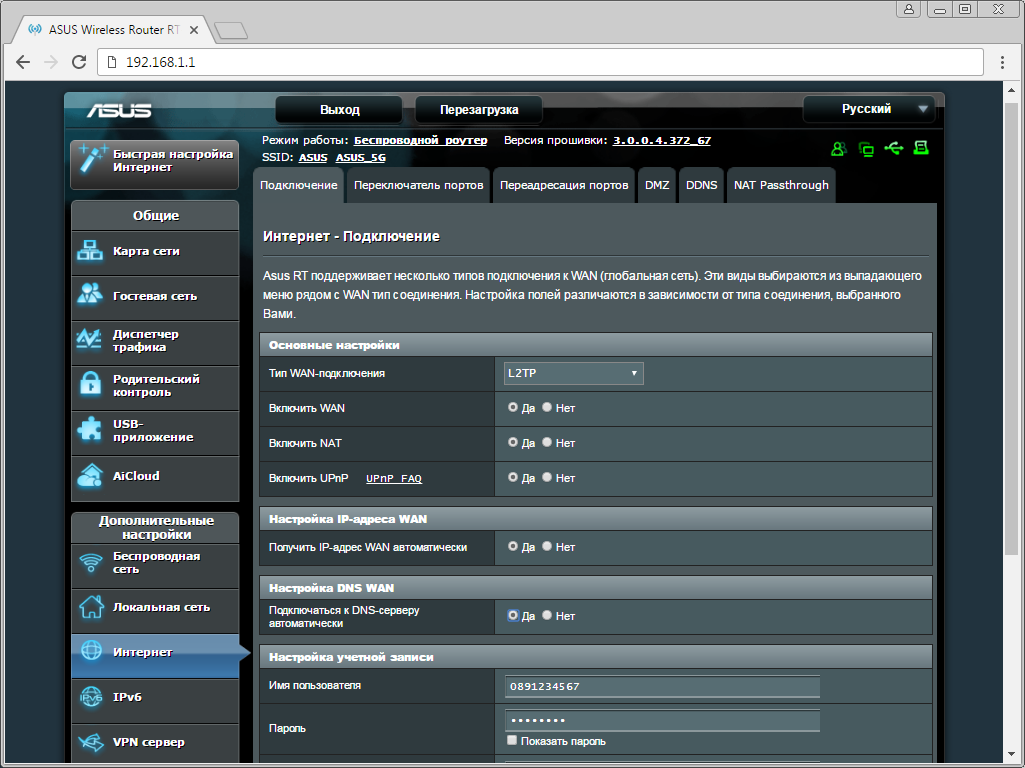Close the ASUS Wireless Router tab
This screenshot has width=1025, height=768.
pyautogui.click(x=193, y=30)
